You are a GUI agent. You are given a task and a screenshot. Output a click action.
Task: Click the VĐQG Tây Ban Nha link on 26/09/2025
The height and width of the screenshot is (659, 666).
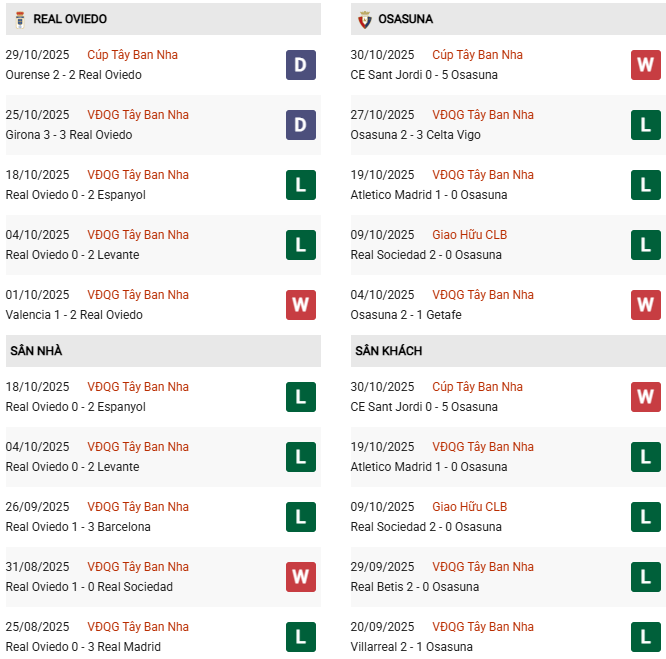coord(138,507)
